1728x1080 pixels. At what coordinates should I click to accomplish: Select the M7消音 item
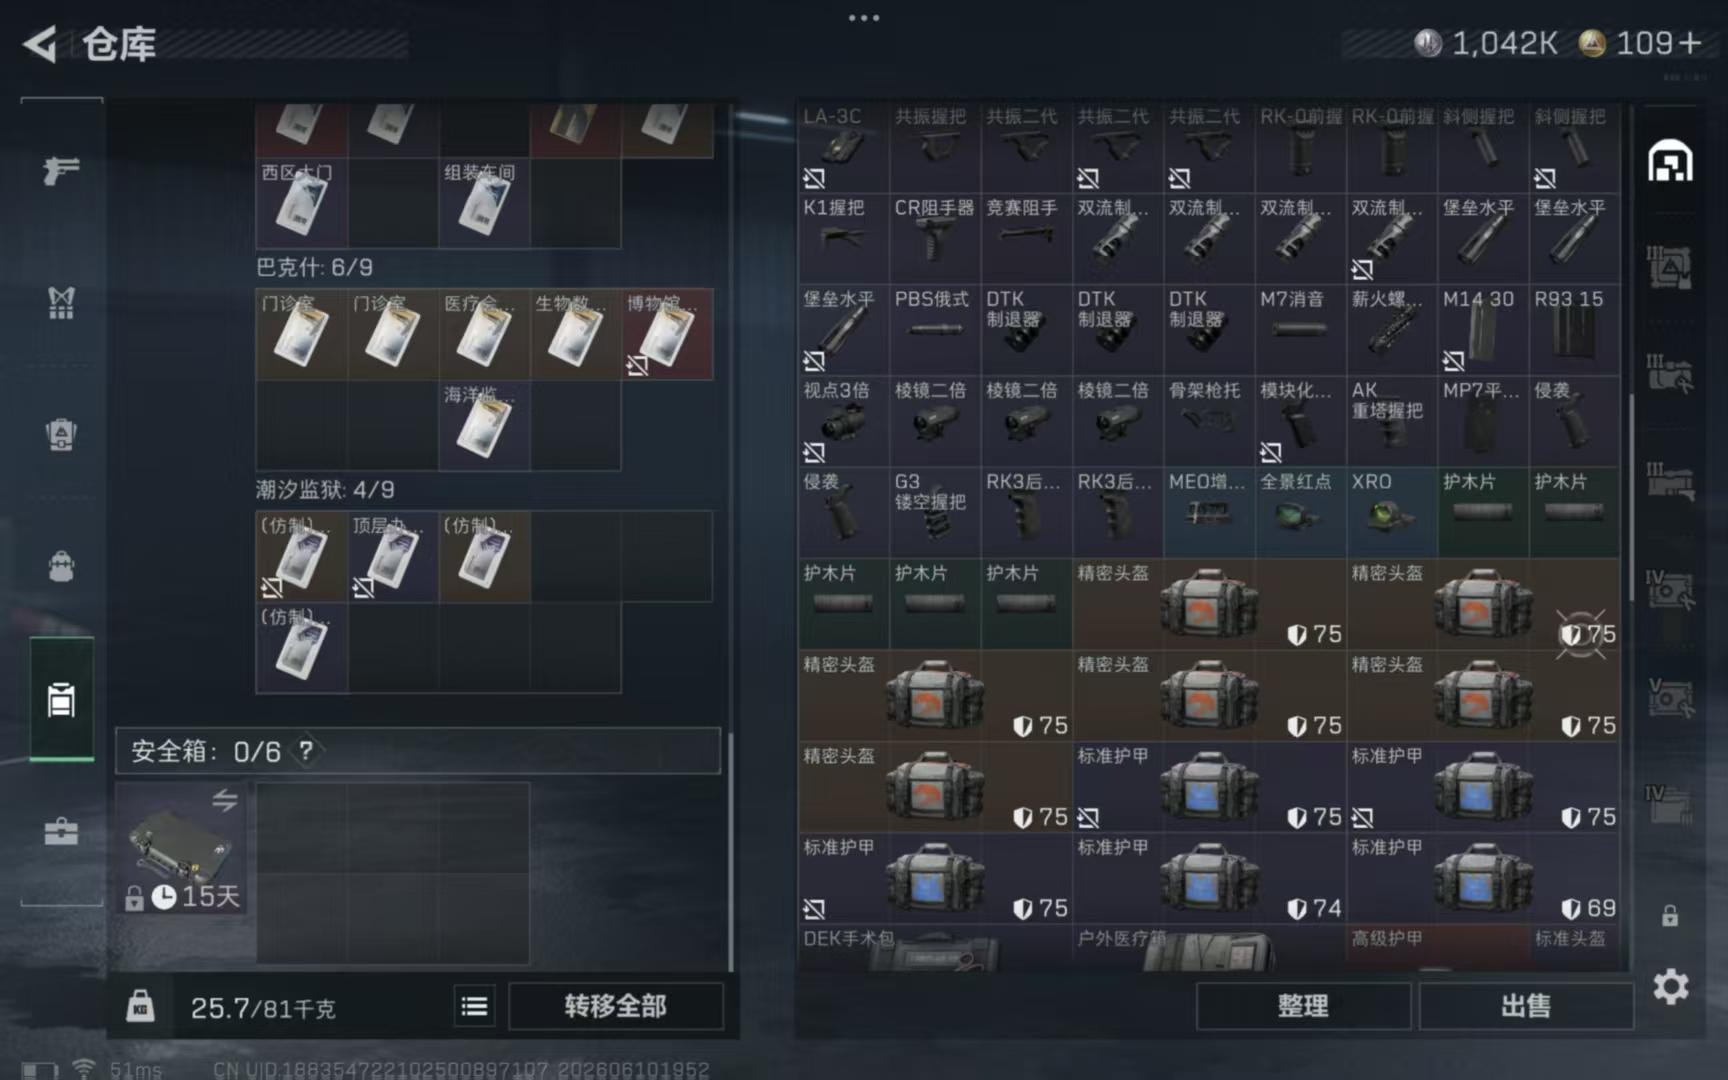click(x=1300, y=331)
